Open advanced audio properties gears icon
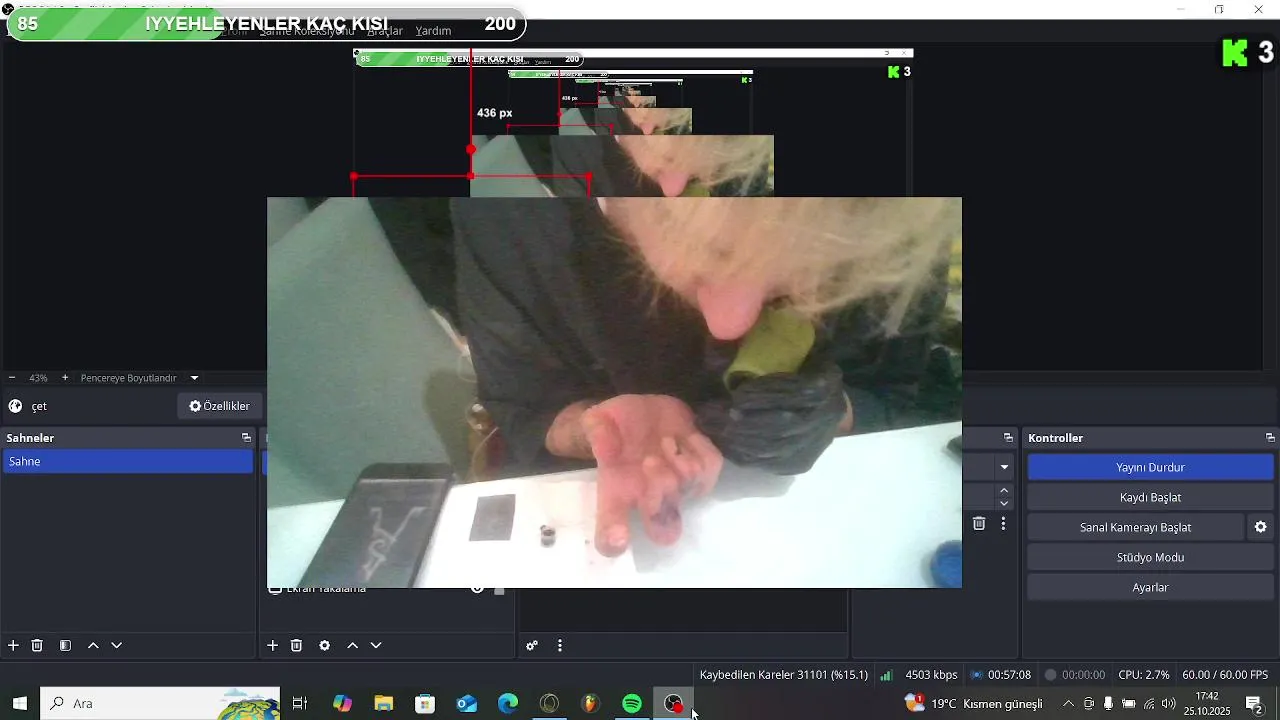1280x720 pixels. coord(532,646)
